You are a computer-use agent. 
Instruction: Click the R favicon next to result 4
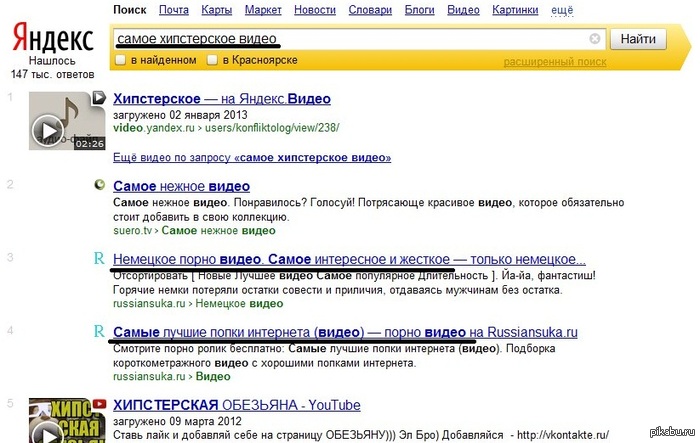coord(98,330)
